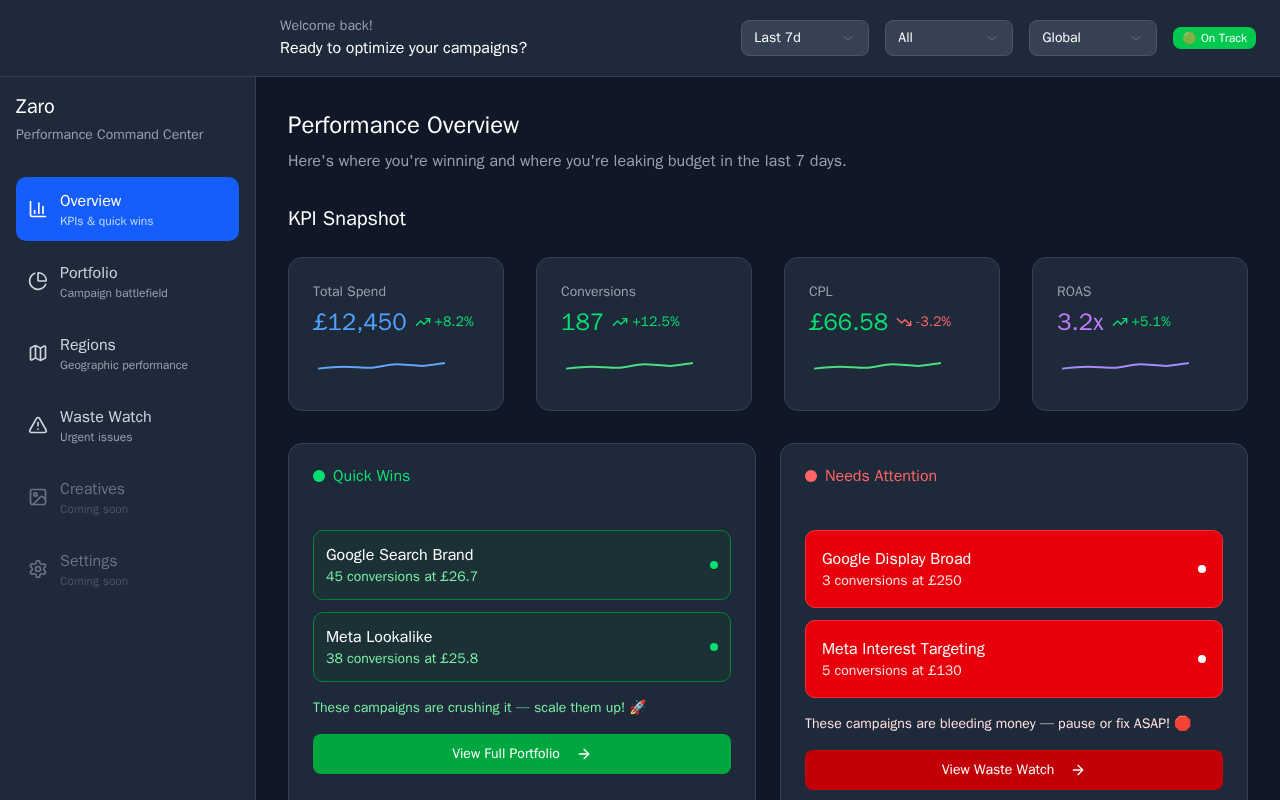The width and height of the screenshot is (1280, 800).
Task: Click the Waste Watch warning triangle icon
Action: [38, 425]
